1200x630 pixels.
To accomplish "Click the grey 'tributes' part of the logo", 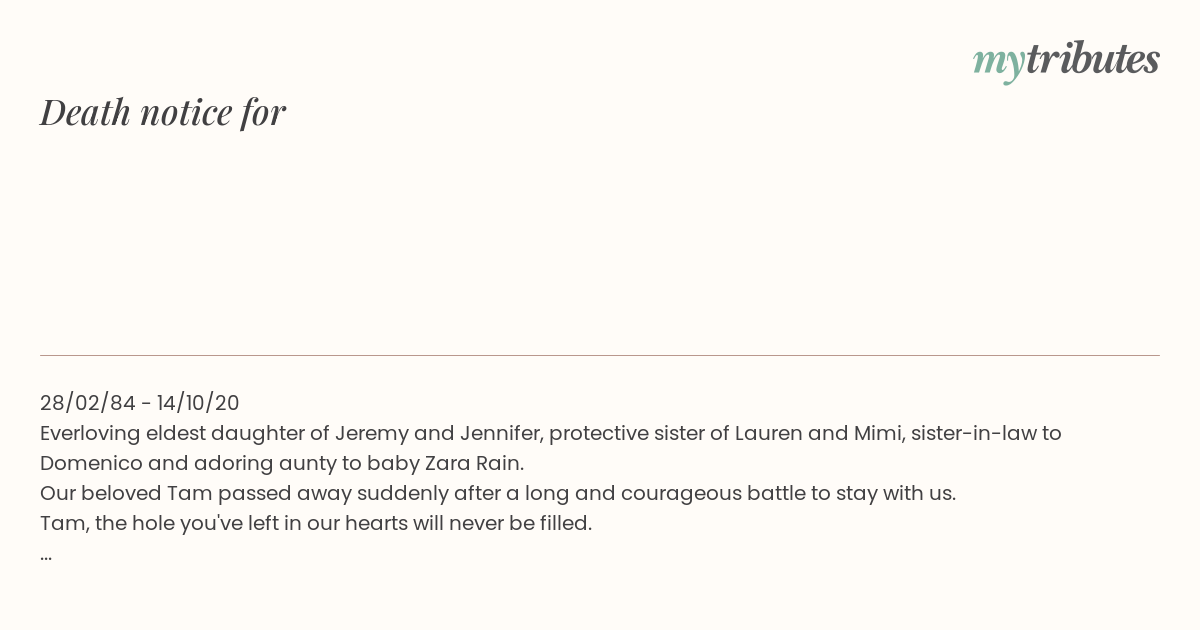I will (1093, 59).
